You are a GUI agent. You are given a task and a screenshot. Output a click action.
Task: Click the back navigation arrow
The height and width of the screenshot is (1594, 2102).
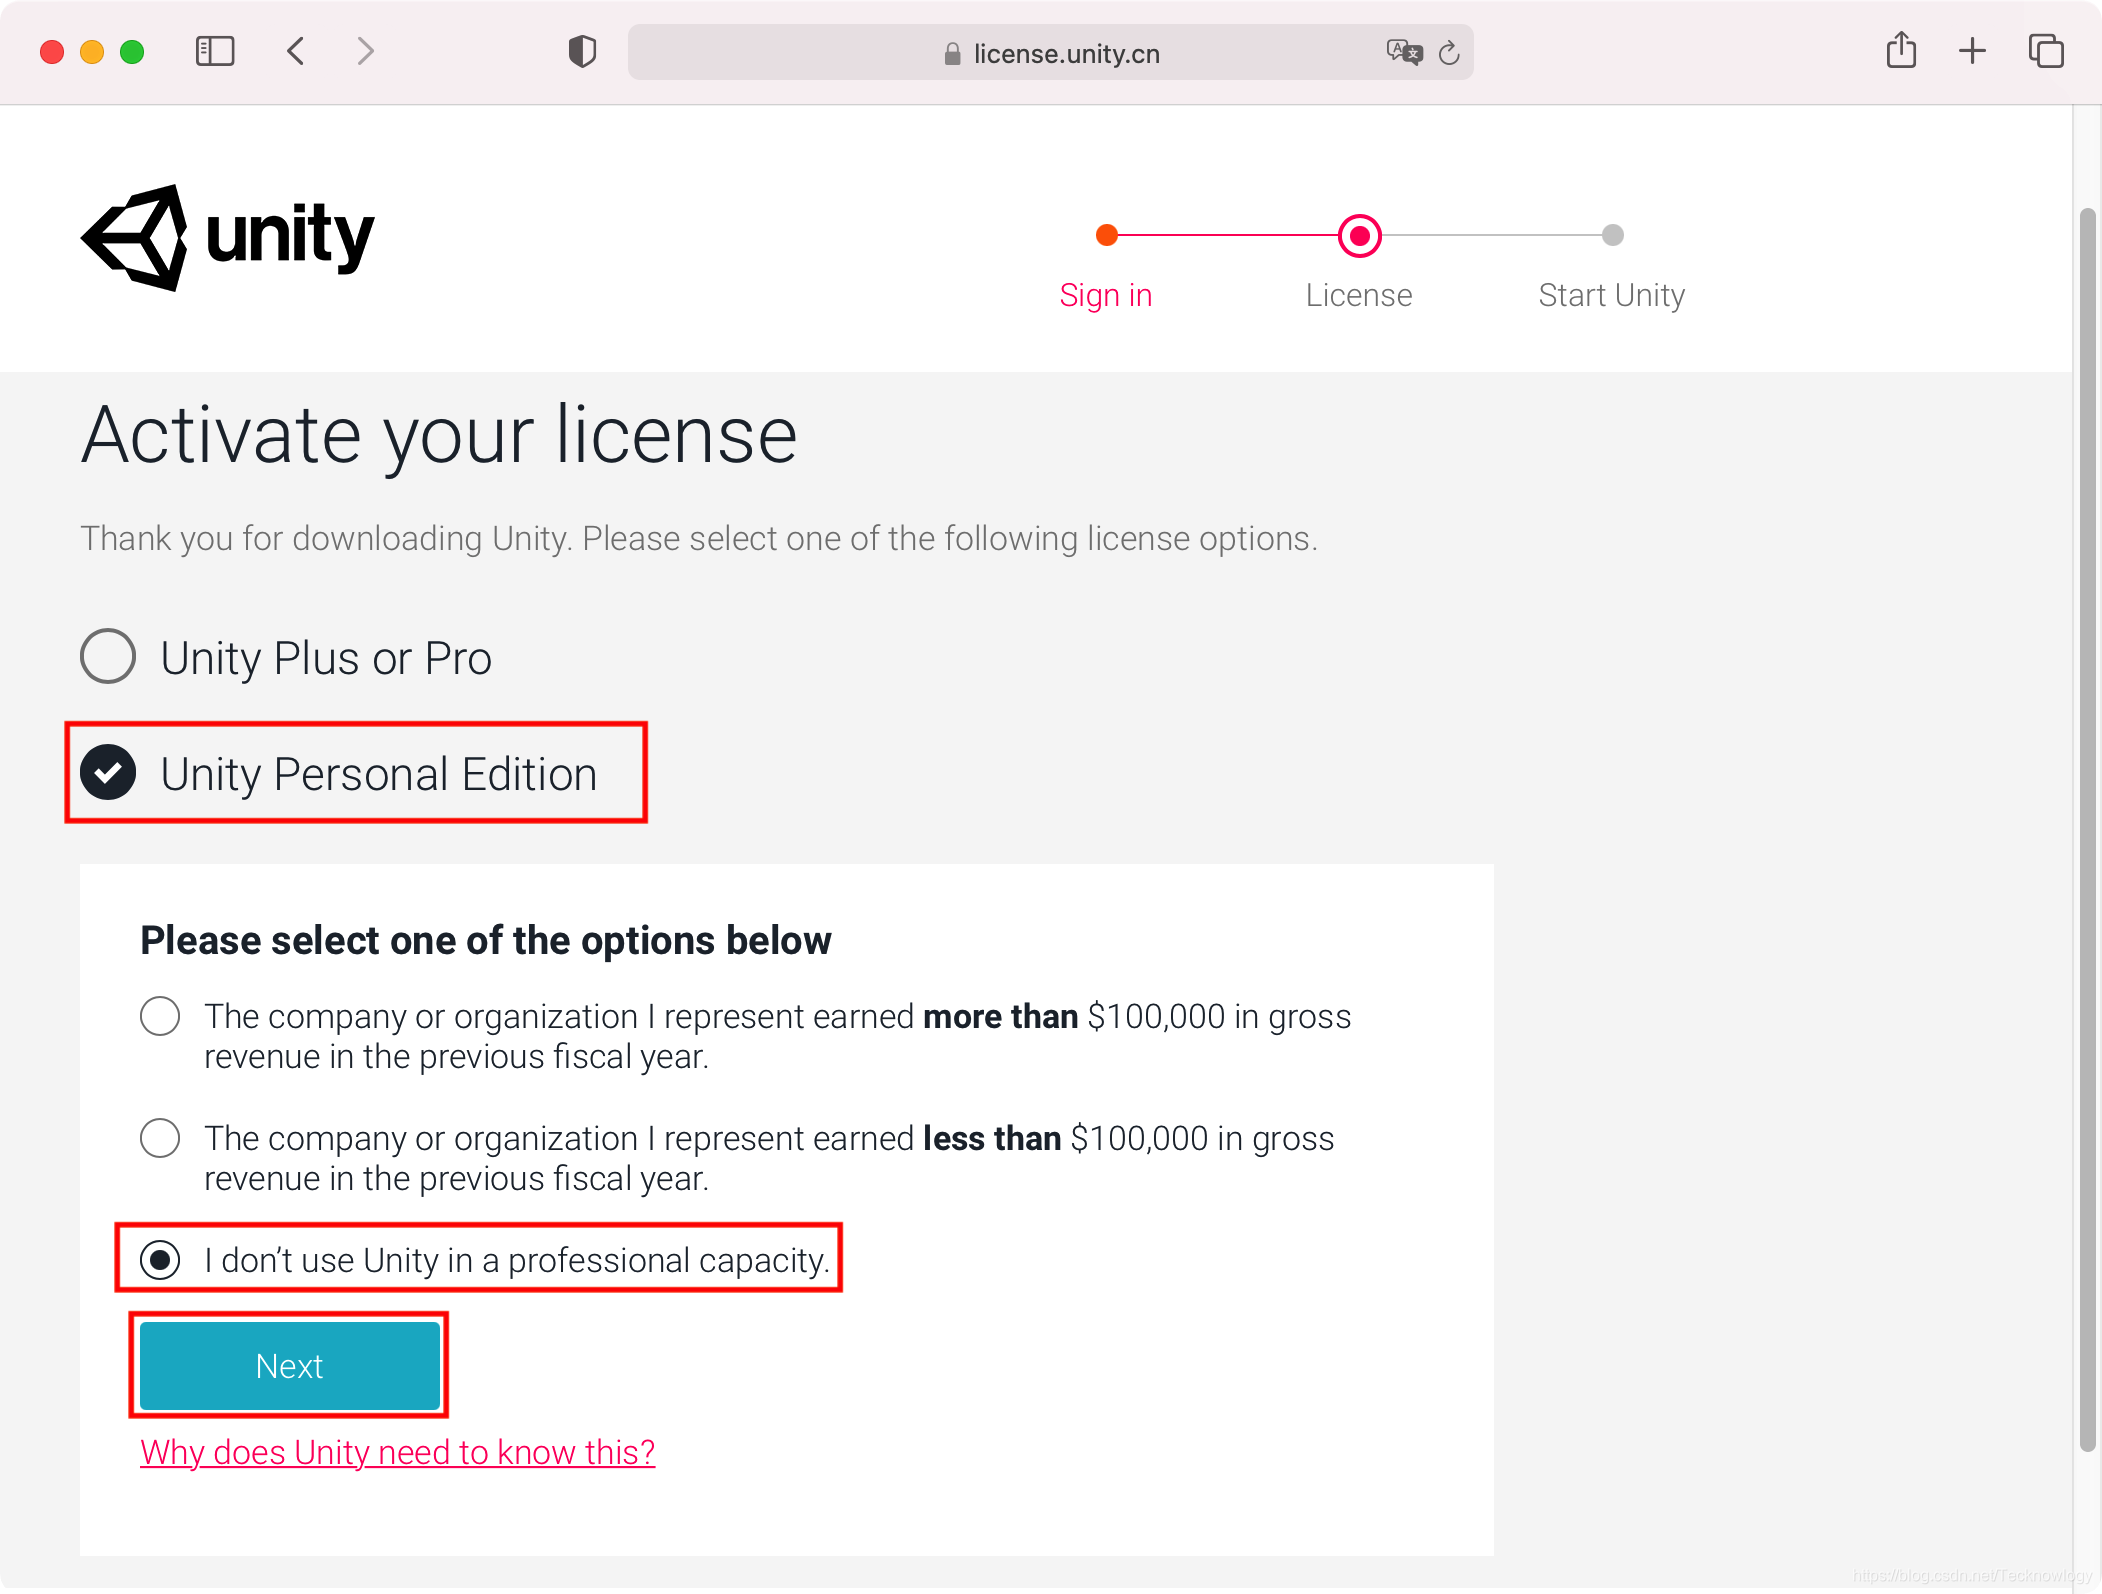[x=295, y=51]
